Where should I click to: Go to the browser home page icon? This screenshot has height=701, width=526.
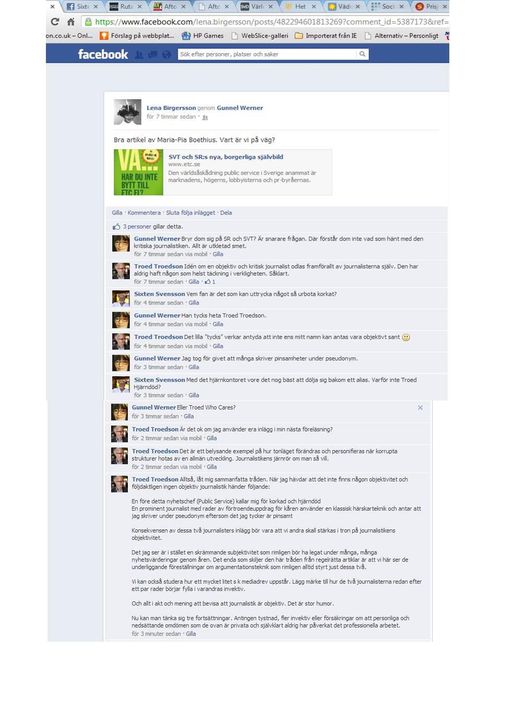coord(71,22)
